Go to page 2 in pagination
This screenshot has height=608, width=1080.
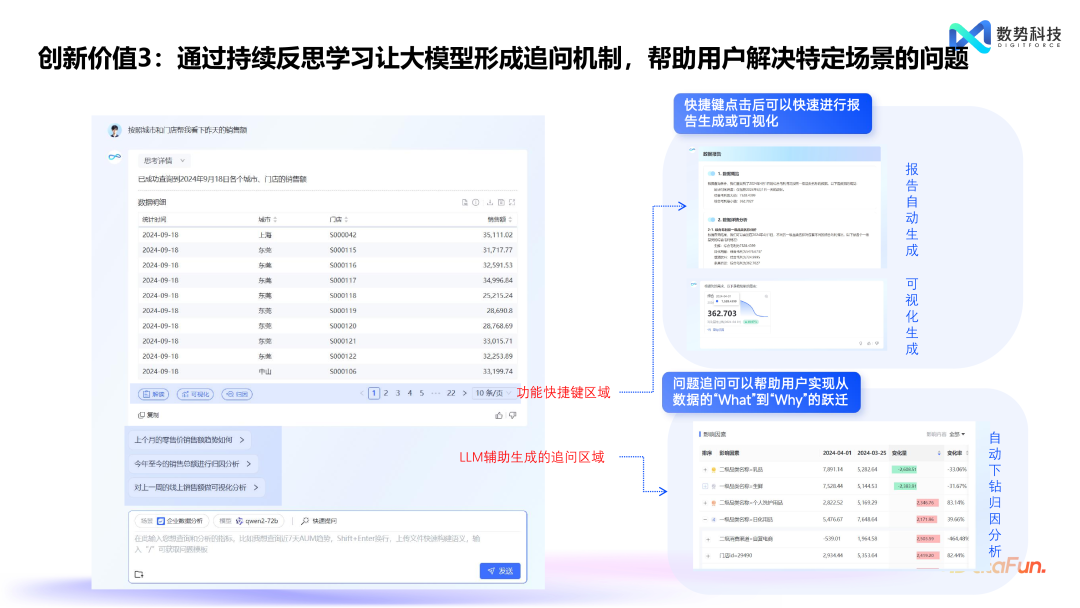pyautogui.click(x=386, y=393)
